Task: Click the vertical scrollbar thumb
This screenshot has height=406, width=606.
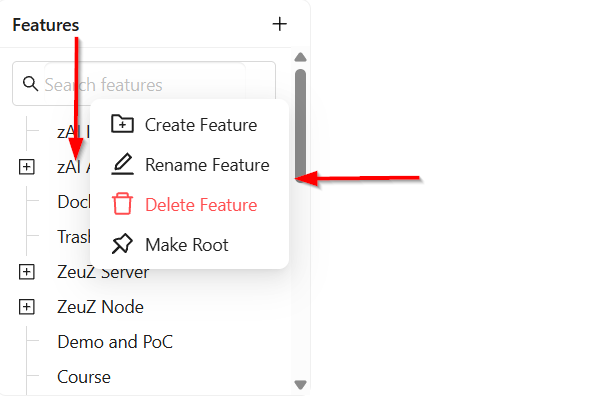Action: coord(300,126)
